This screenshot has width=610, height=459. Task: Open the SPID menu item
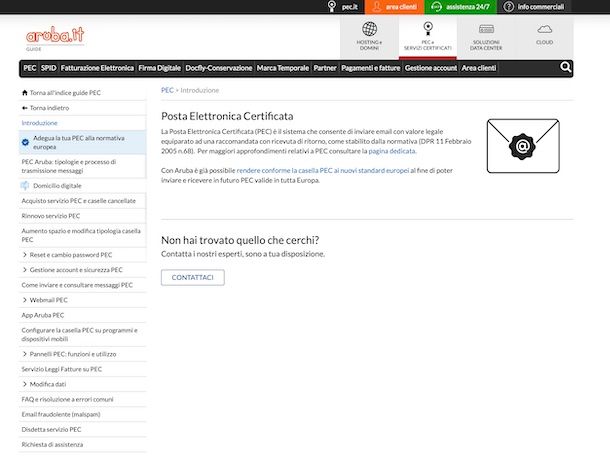pyautogui.click(x=49, y=68)
